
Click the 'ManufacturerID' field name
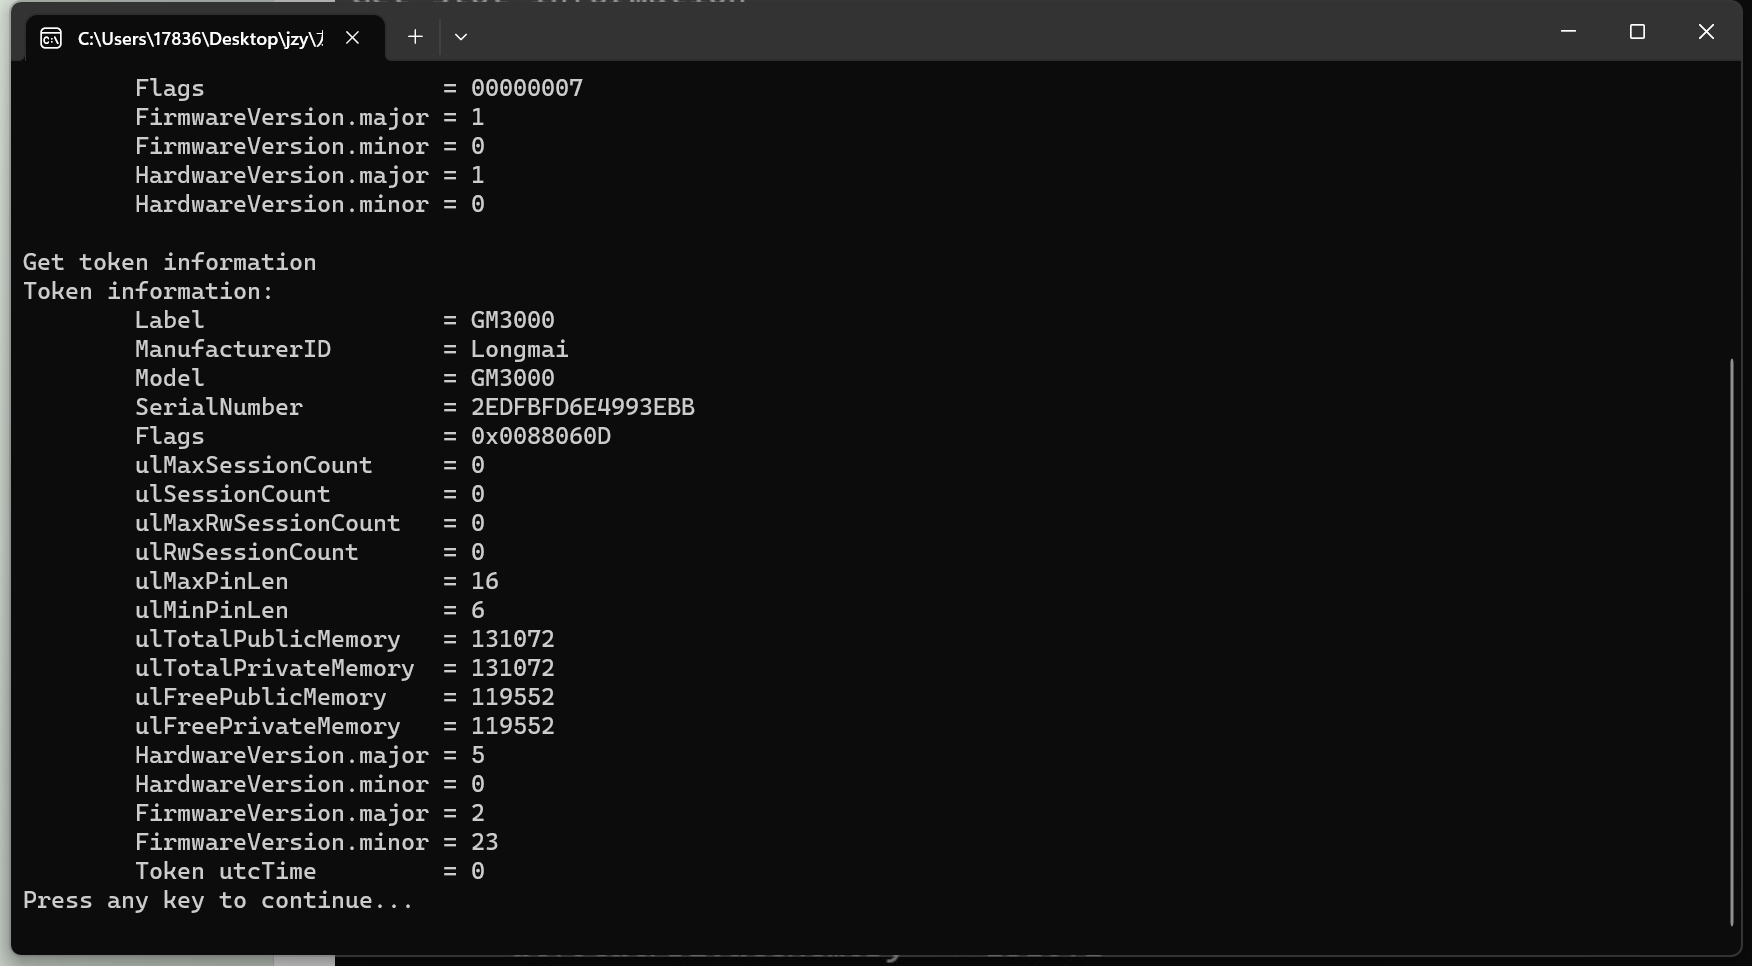coord(233,349)
